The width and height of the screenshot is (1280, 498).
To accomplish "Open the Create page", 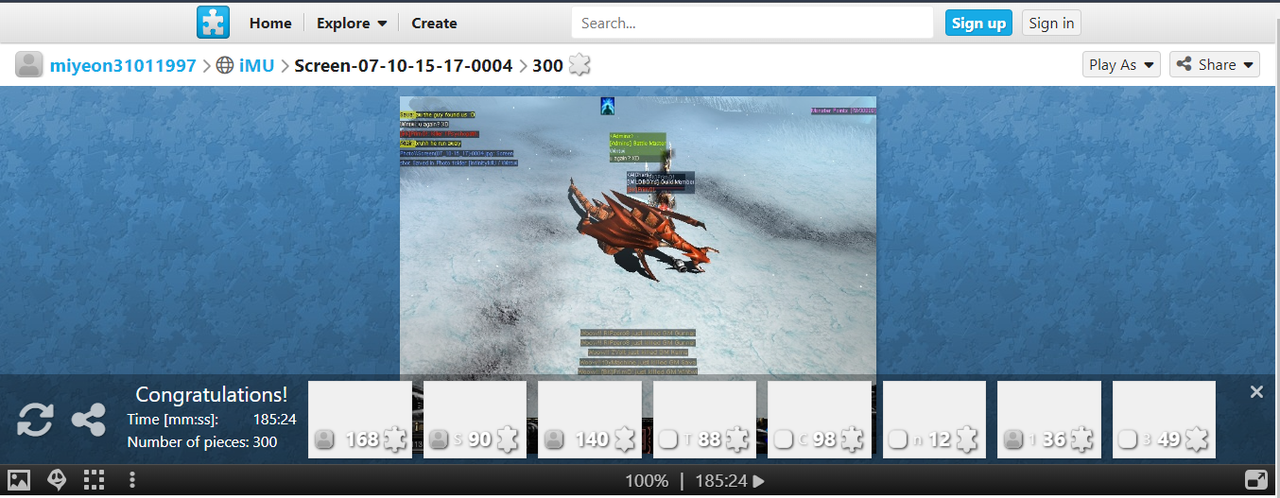I will [434, 23].
